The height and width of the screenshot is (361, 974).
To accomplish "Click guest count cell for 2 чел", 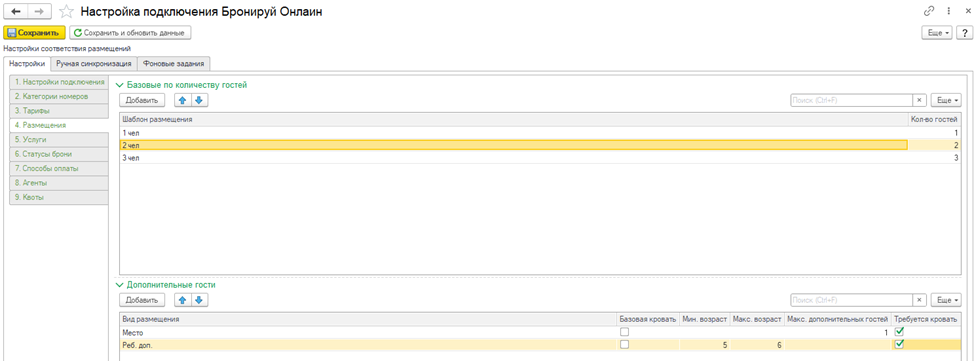I will tap(935, 145).
